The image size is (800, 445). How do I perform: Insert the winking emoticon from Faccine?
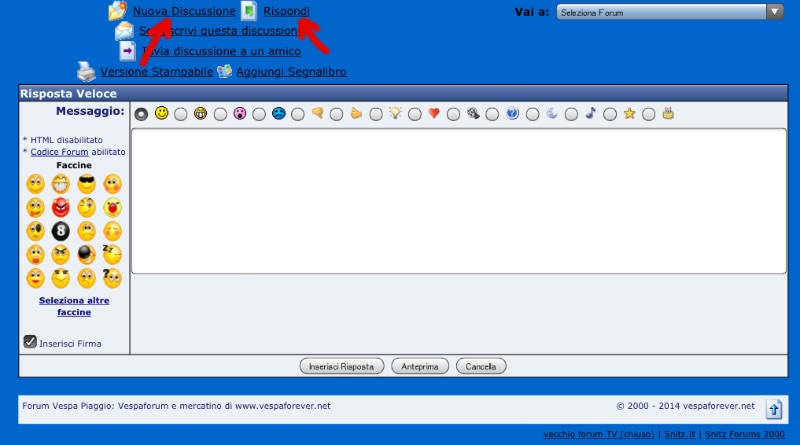(87, 207)
